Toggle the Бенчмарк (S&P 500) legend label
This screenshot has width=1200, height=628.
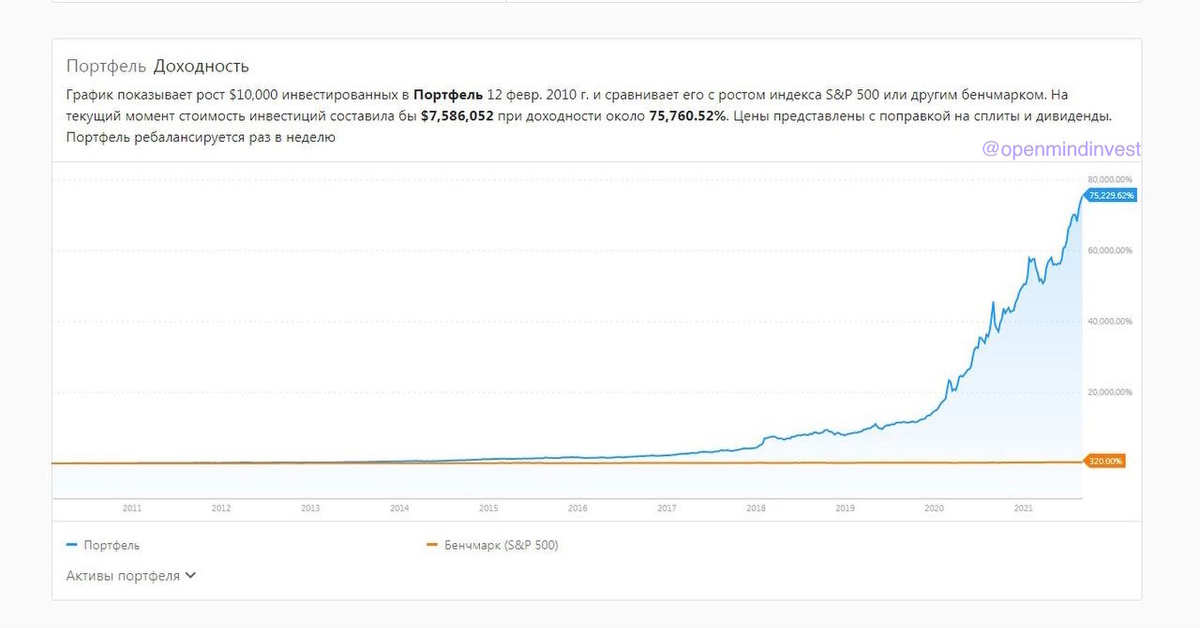[501, 545]
